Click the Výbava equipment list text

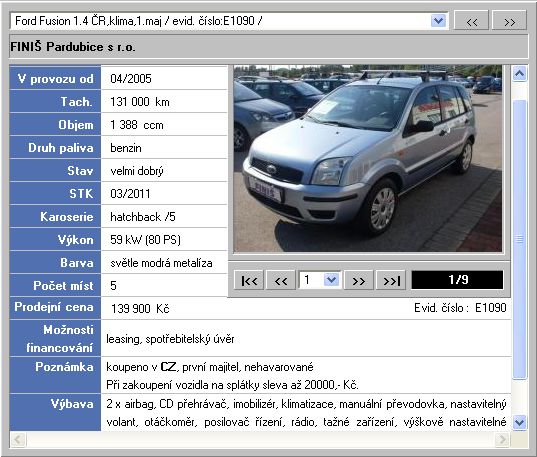306,413
